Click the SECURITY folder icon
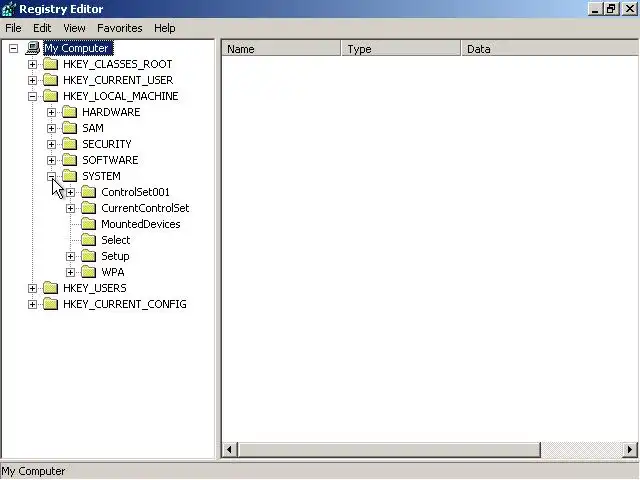The width and height of the screenshot is (640, 480). tap(70, 144)
